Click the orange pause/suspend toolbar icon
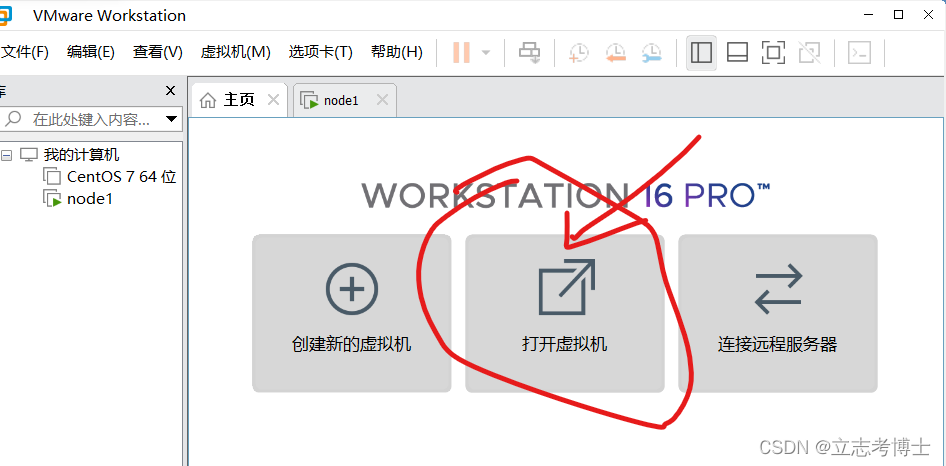 click(462, 53)
